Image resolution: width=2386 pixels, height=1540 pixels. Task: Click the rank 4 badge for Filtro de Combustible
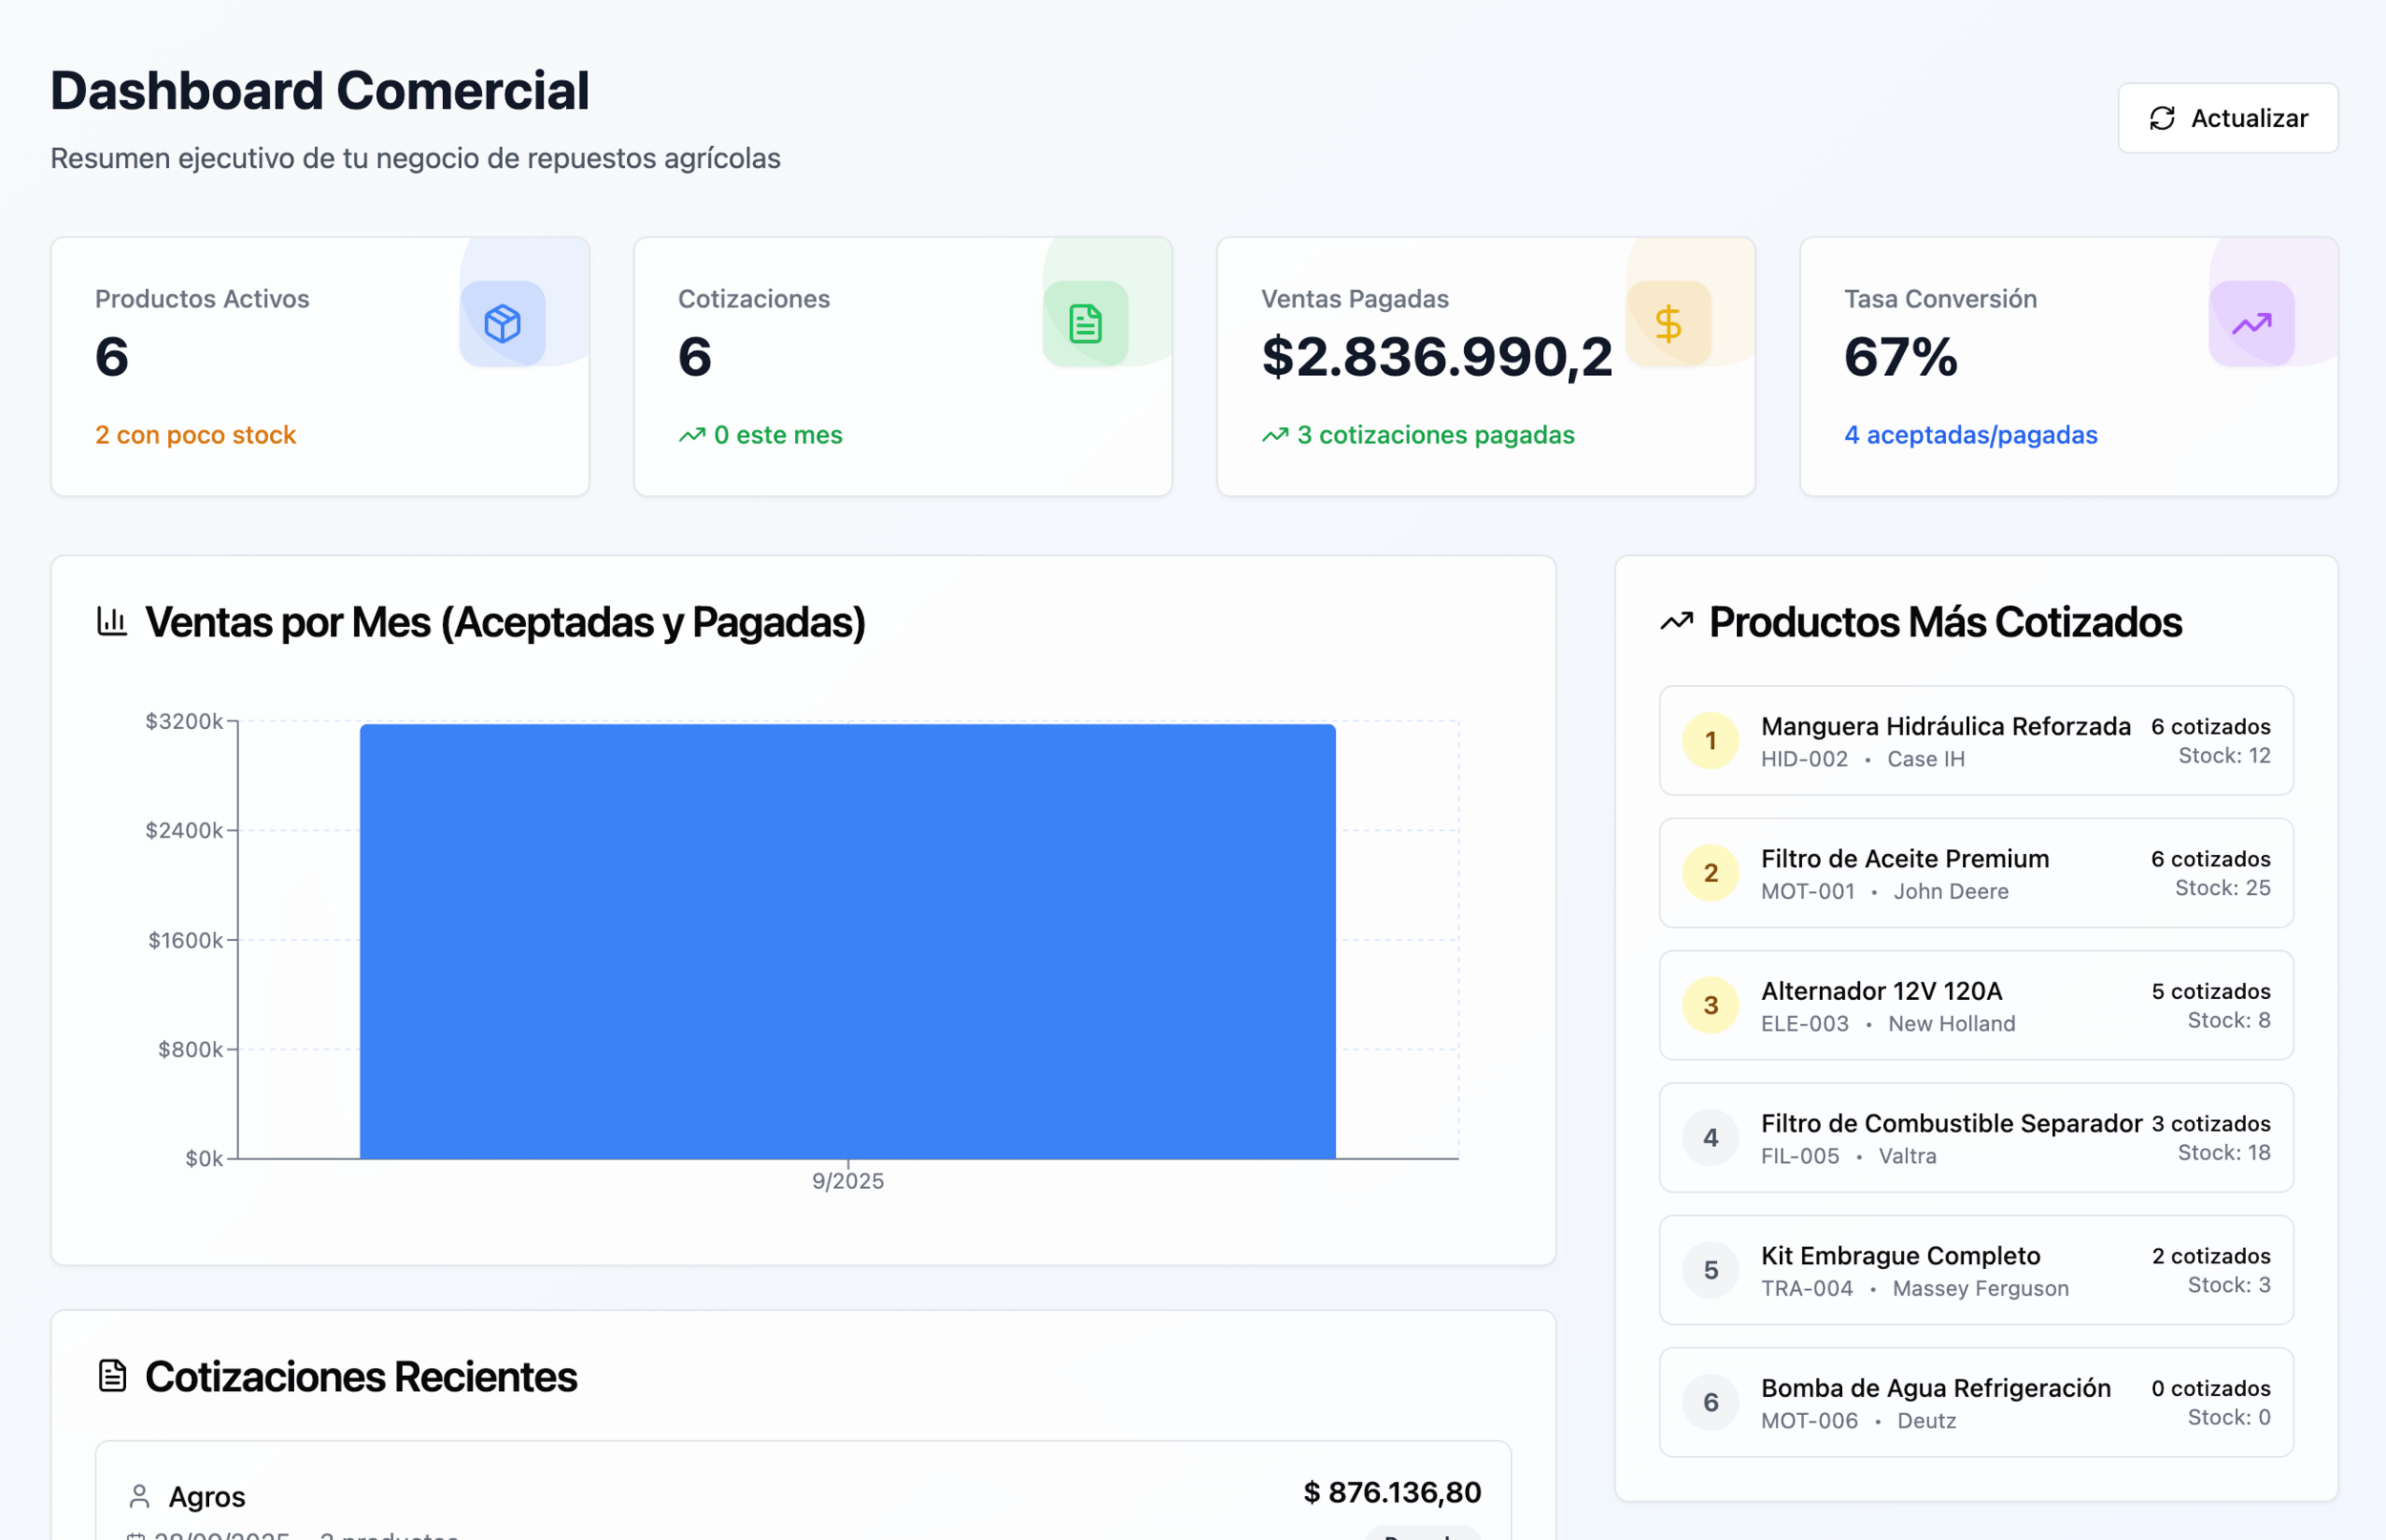[x=1710, y=1138]
